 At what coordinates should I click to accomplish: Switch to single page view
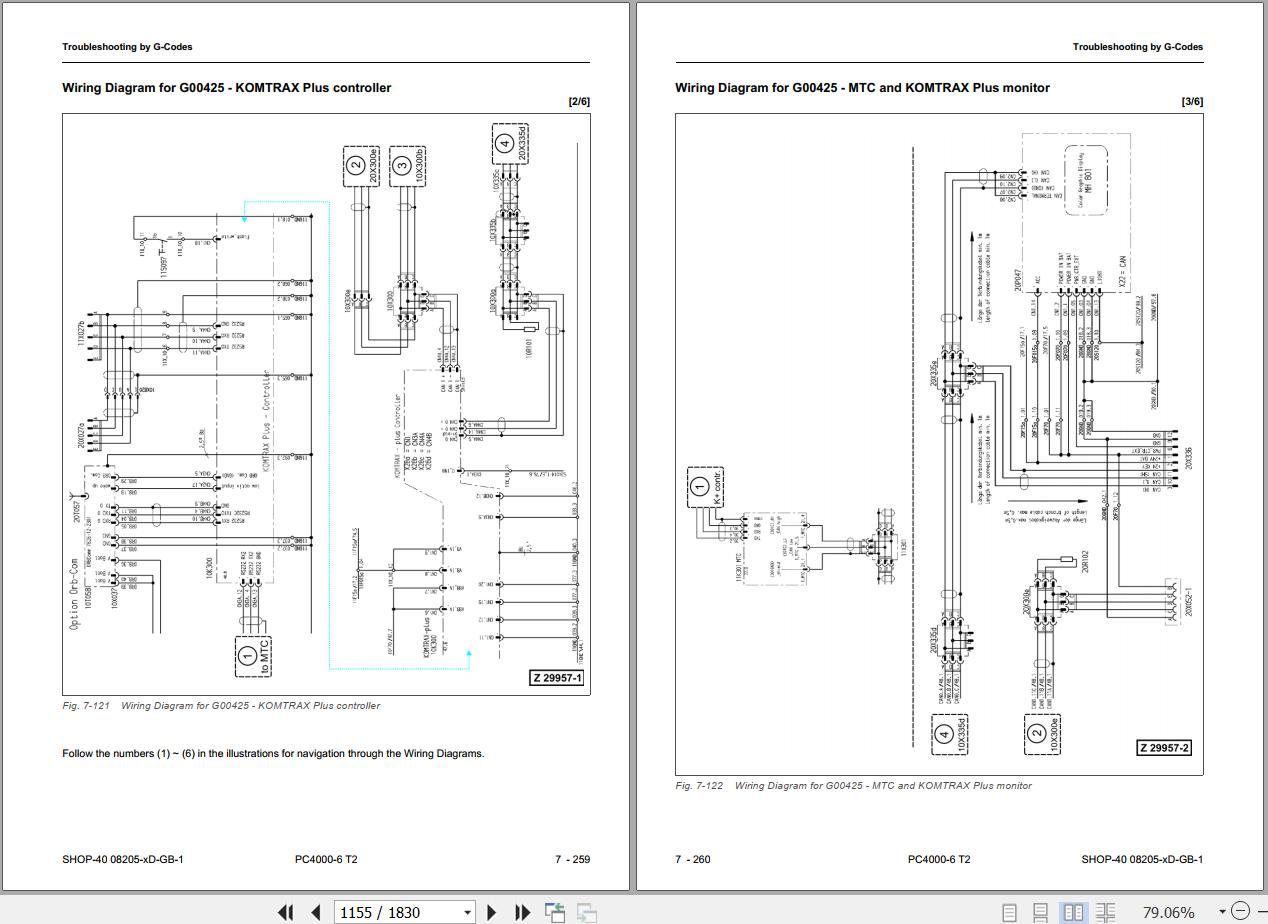[1009, 912]
